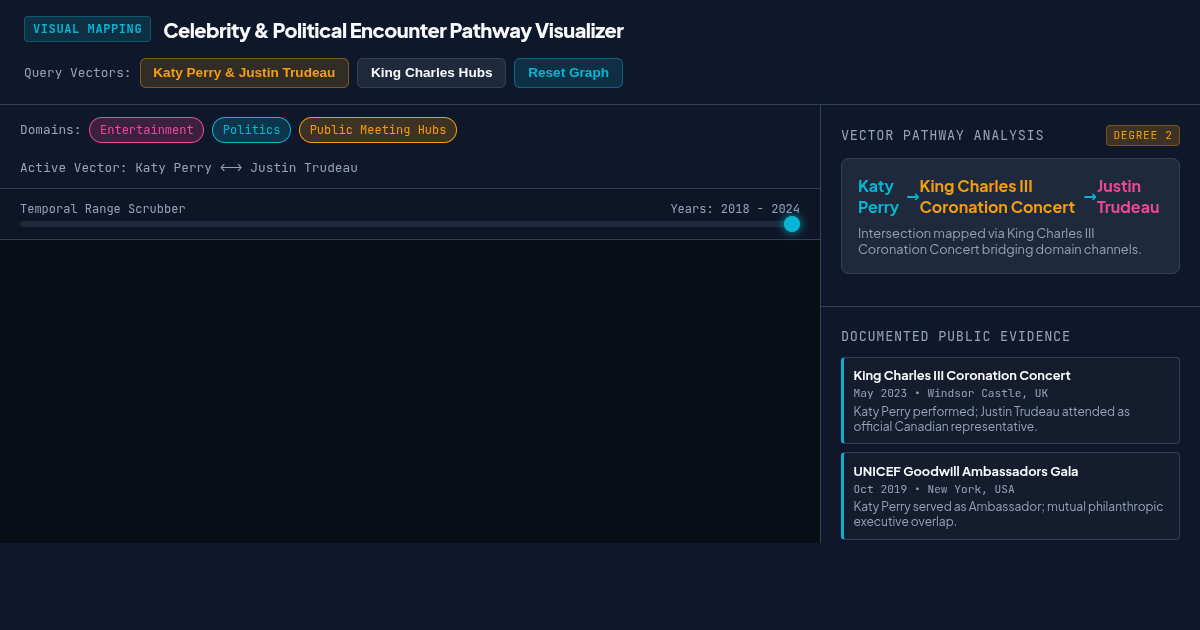Click the empty graph canvas area

click(410, 391)
